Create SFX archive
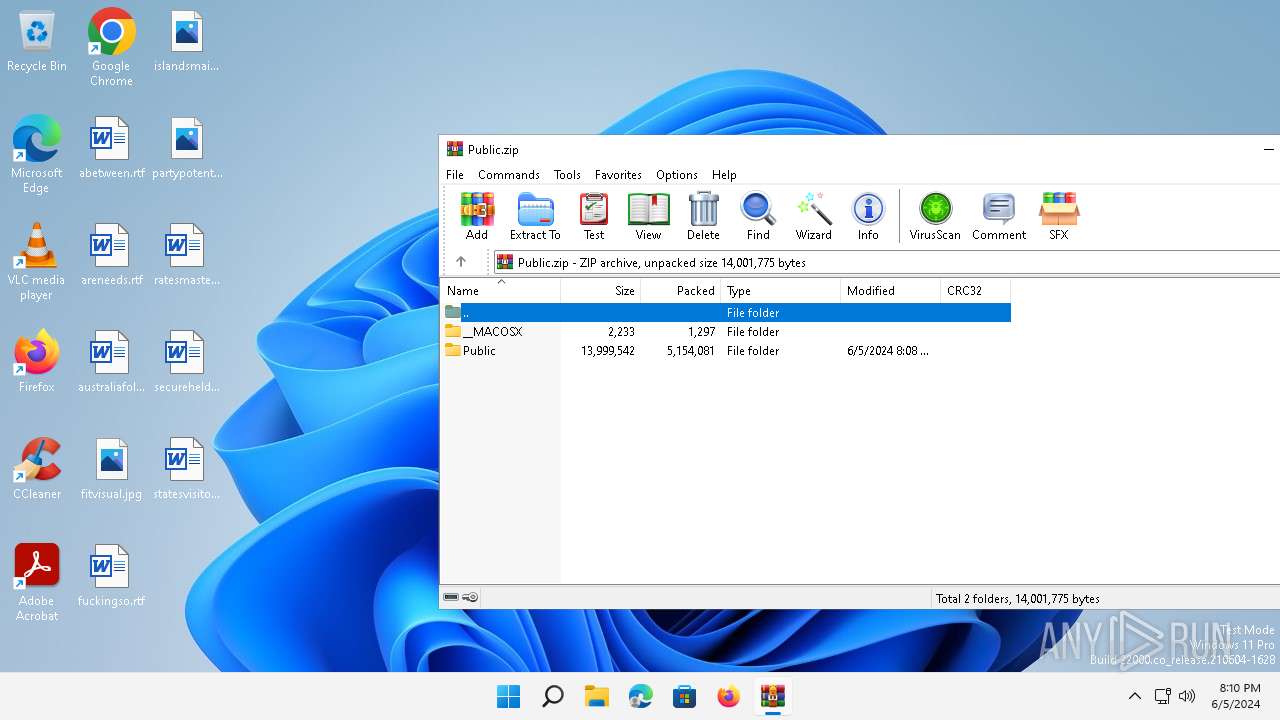The height and width of the screenshot is (720, 1280). [1058, 216]
